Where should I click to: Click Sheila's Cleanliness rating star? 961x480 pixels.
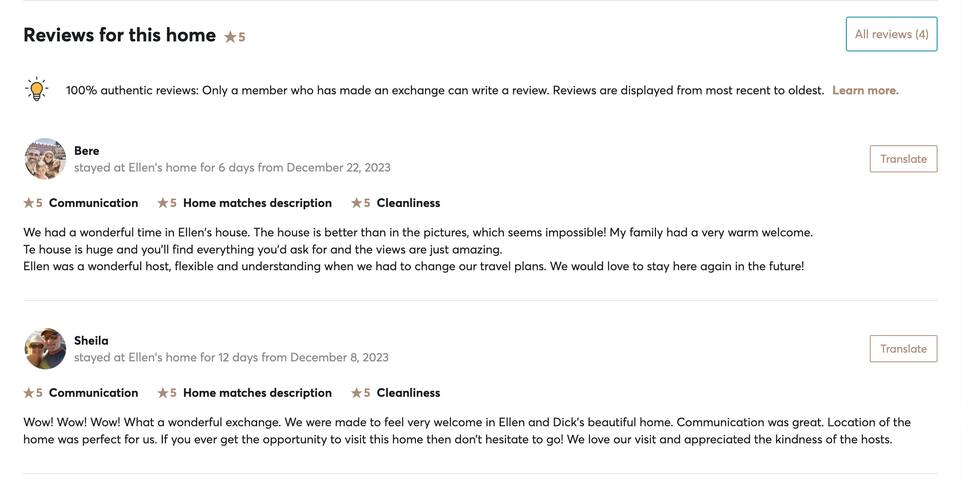[356, 393]
